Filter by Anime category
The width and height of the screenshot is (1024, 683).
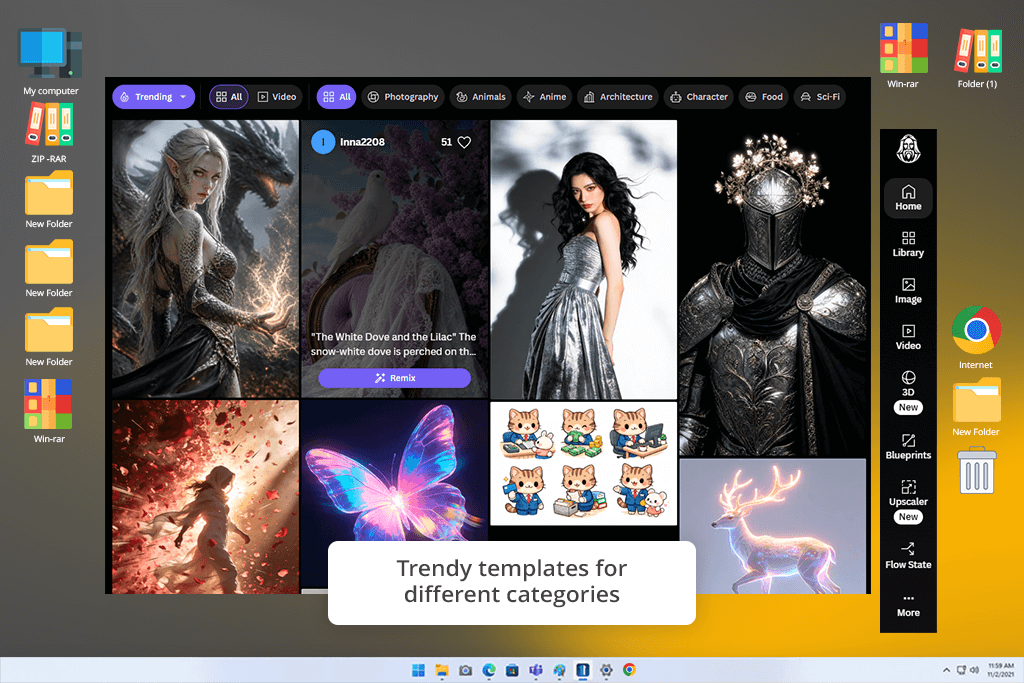[x=545, y=97]
